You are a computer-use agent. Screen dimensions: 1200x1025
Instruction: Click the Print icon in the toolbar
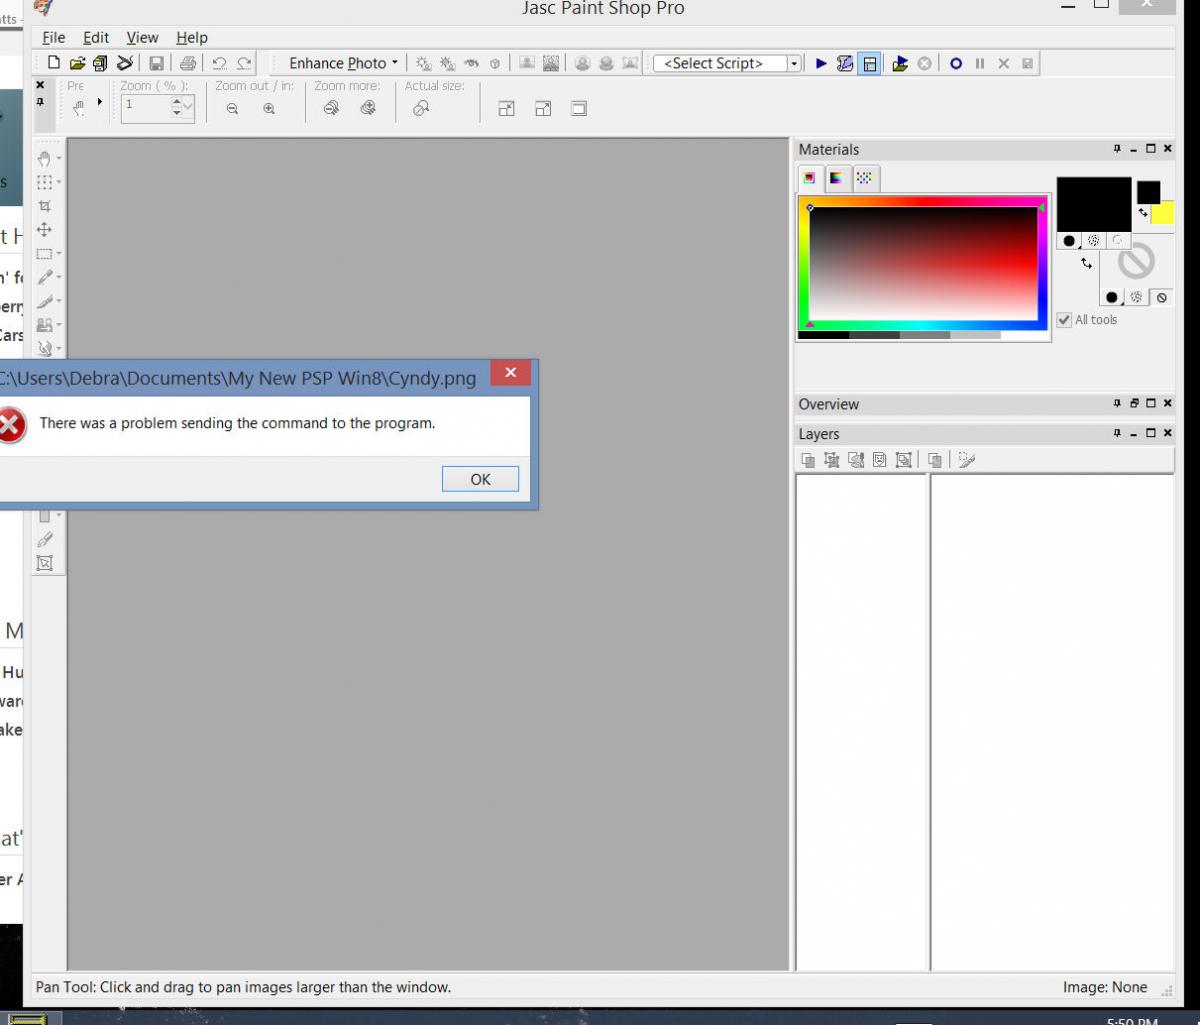point(188,63)
